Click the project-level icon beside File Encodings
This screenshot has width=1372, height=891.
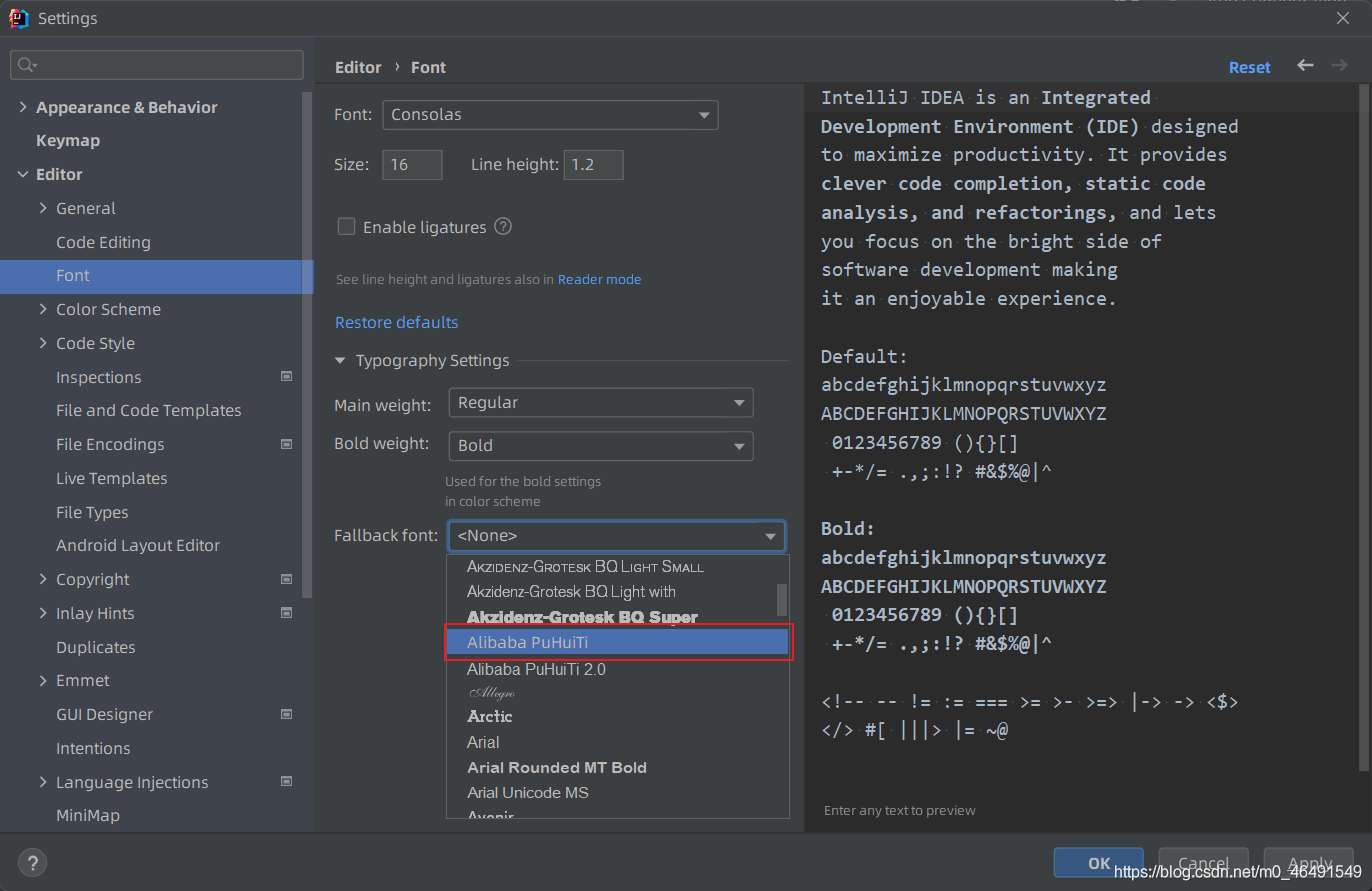(x=287, y=444)
